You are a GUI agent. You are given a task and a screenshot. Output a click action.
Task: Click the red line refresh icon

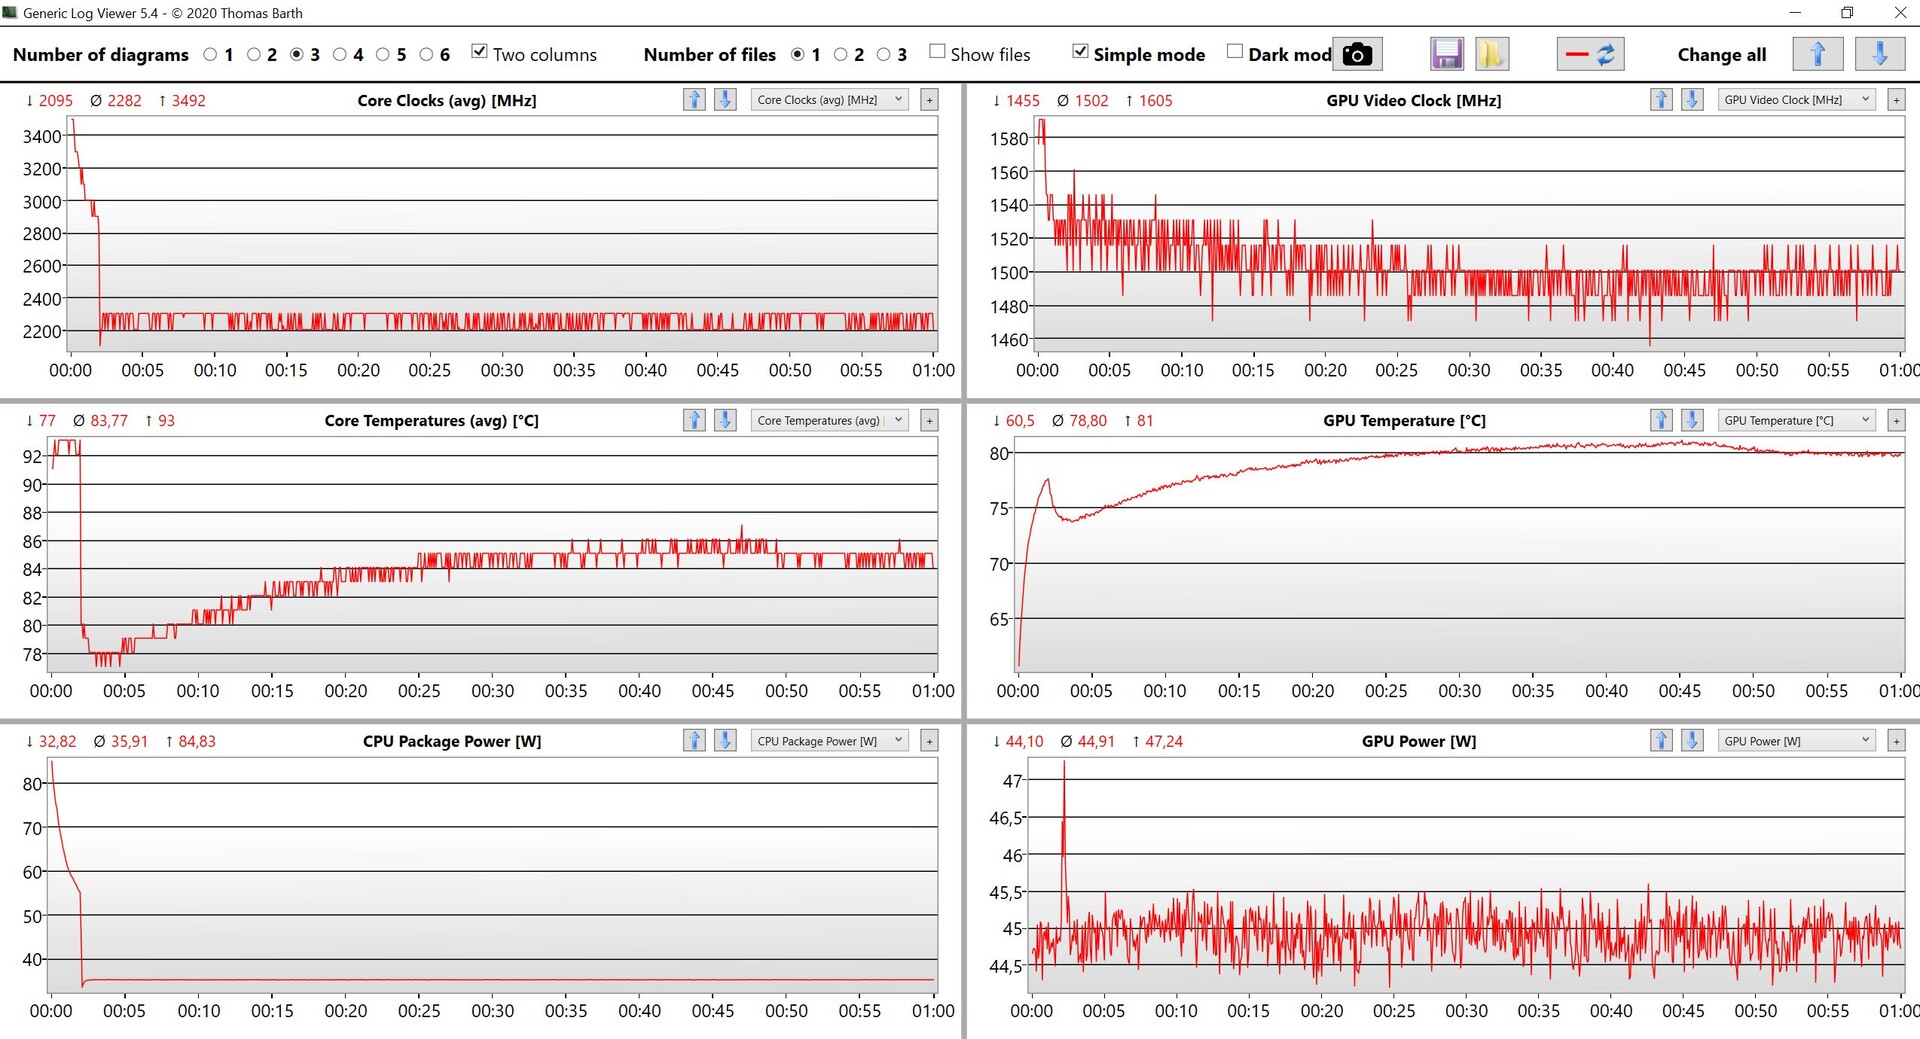[x=1590, y=54]
